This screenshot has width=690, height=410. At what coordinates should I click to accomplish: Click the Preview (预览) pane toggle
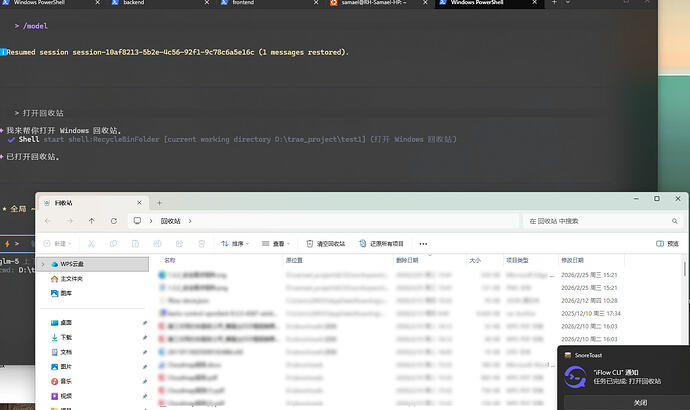click(x=667, y=243)
